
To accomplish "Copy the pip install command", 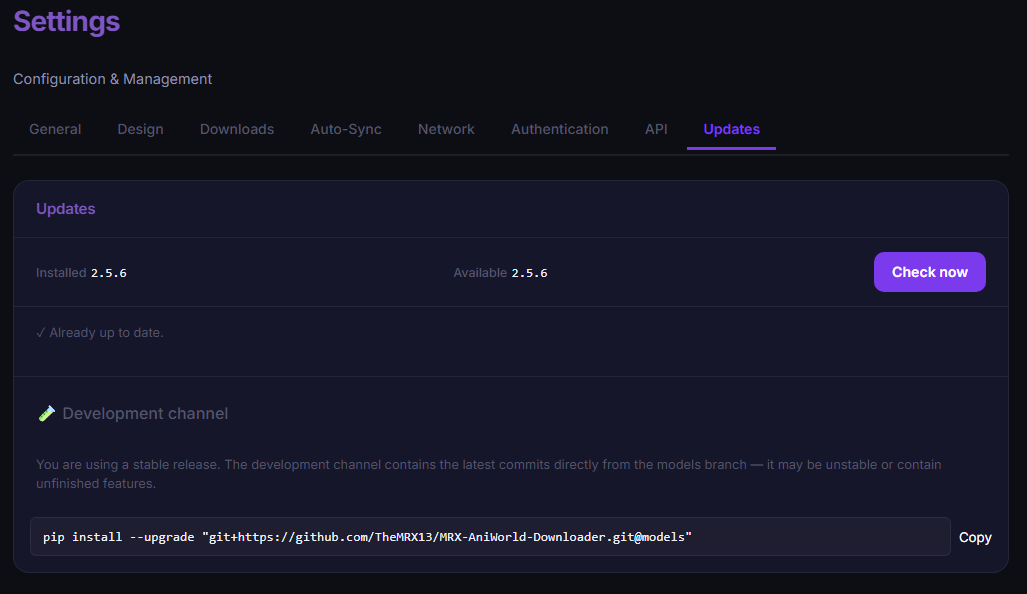I will tap(975, 537).
